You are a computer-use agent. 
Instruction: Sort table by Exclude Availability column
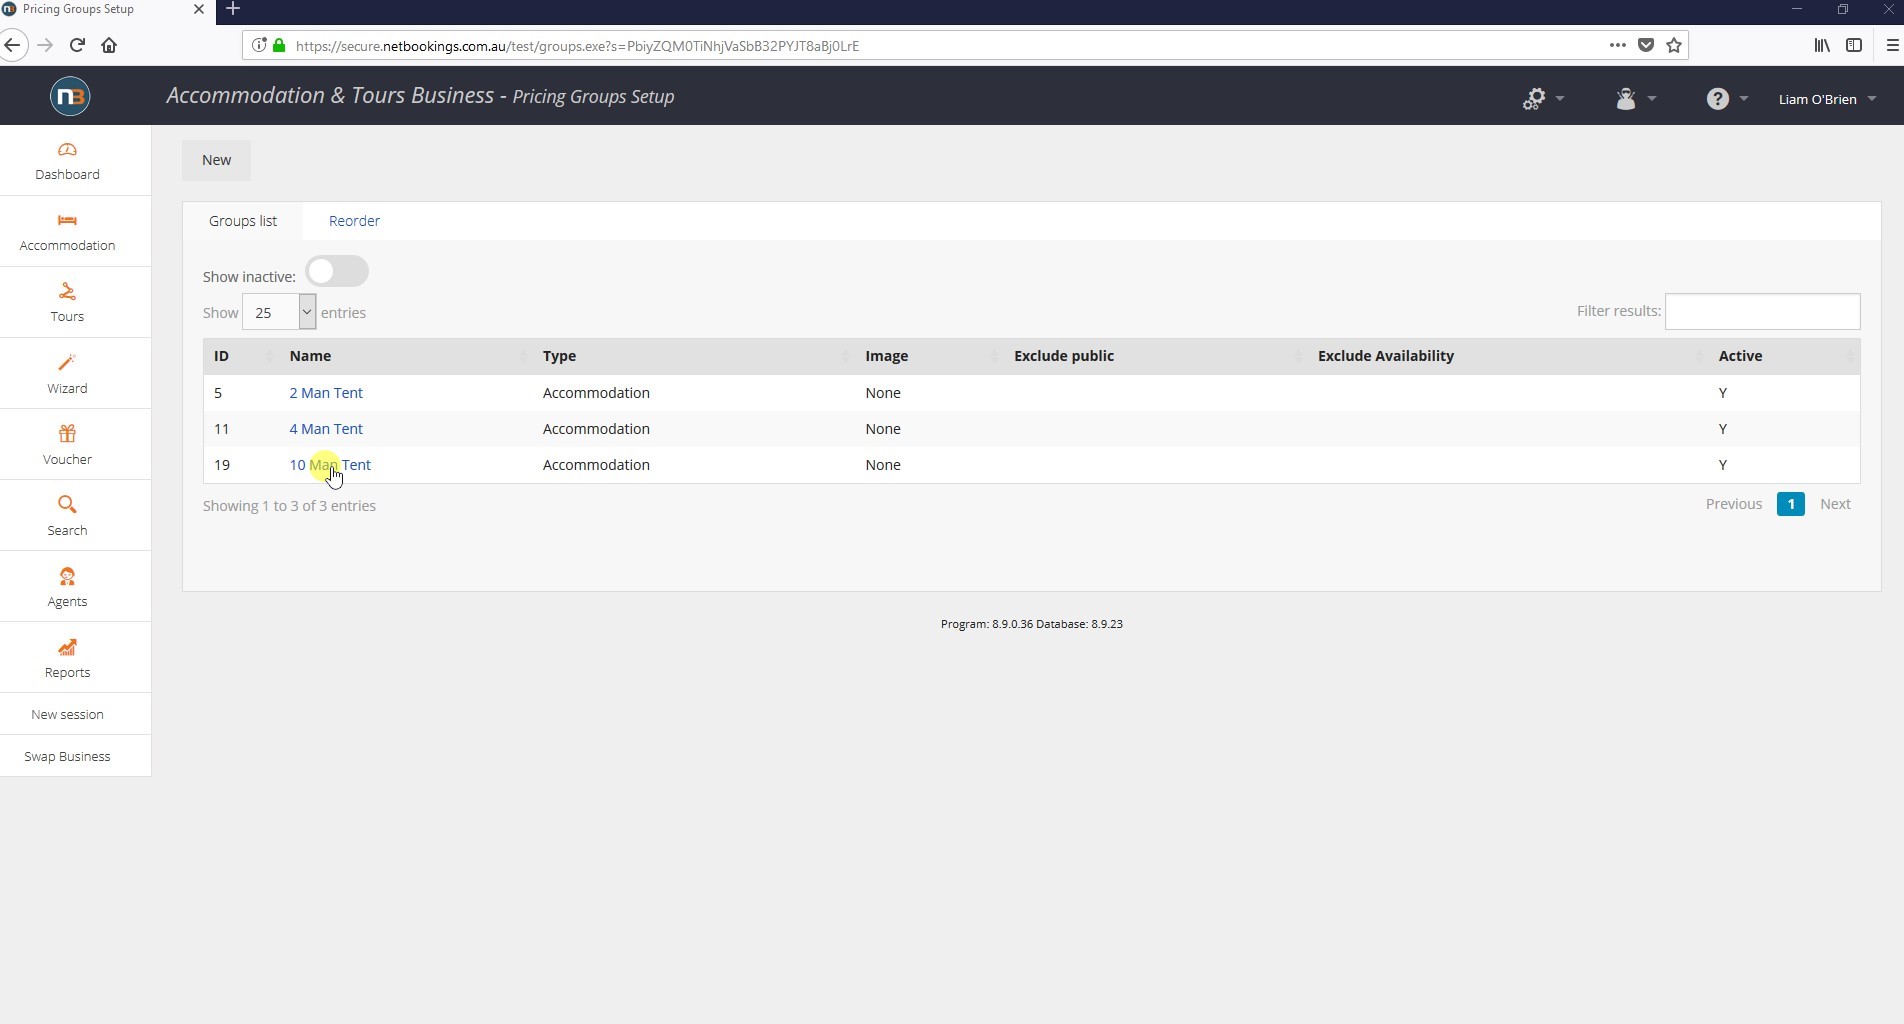pos(1508,356)
